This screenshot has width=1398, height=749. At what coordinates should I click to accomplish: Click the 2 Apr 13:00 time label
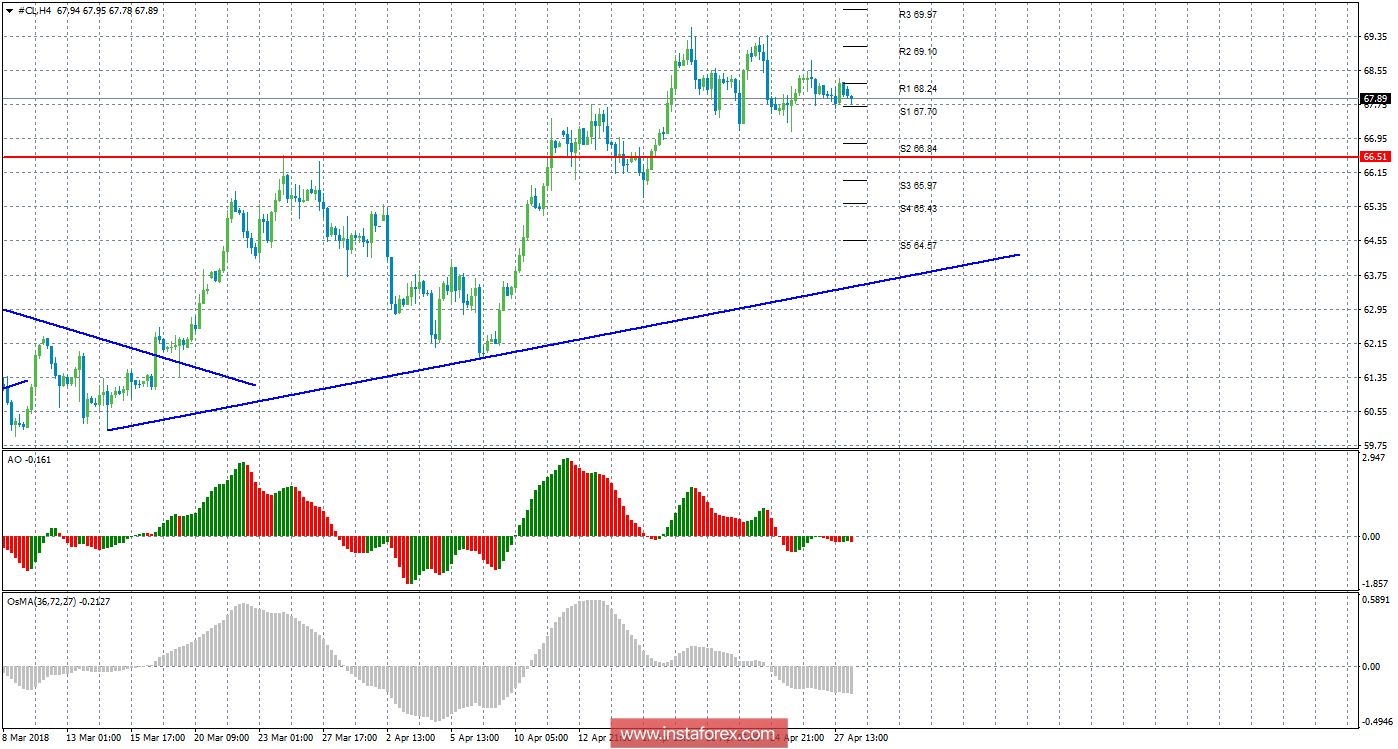pyautogui.click(x=412, y=738)
